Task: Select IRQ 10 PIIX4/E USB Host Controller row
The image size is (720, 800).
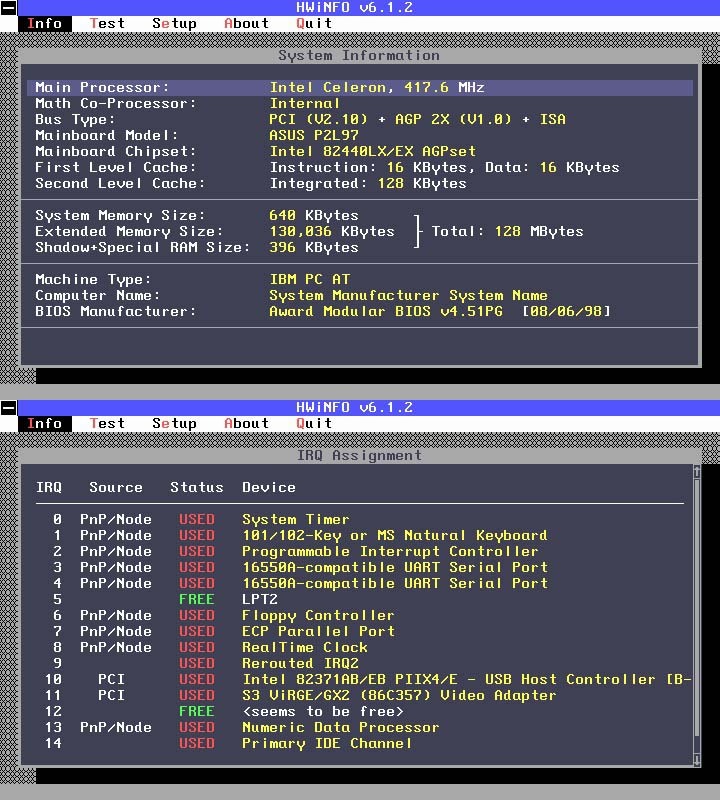Action: click(360, 680)
